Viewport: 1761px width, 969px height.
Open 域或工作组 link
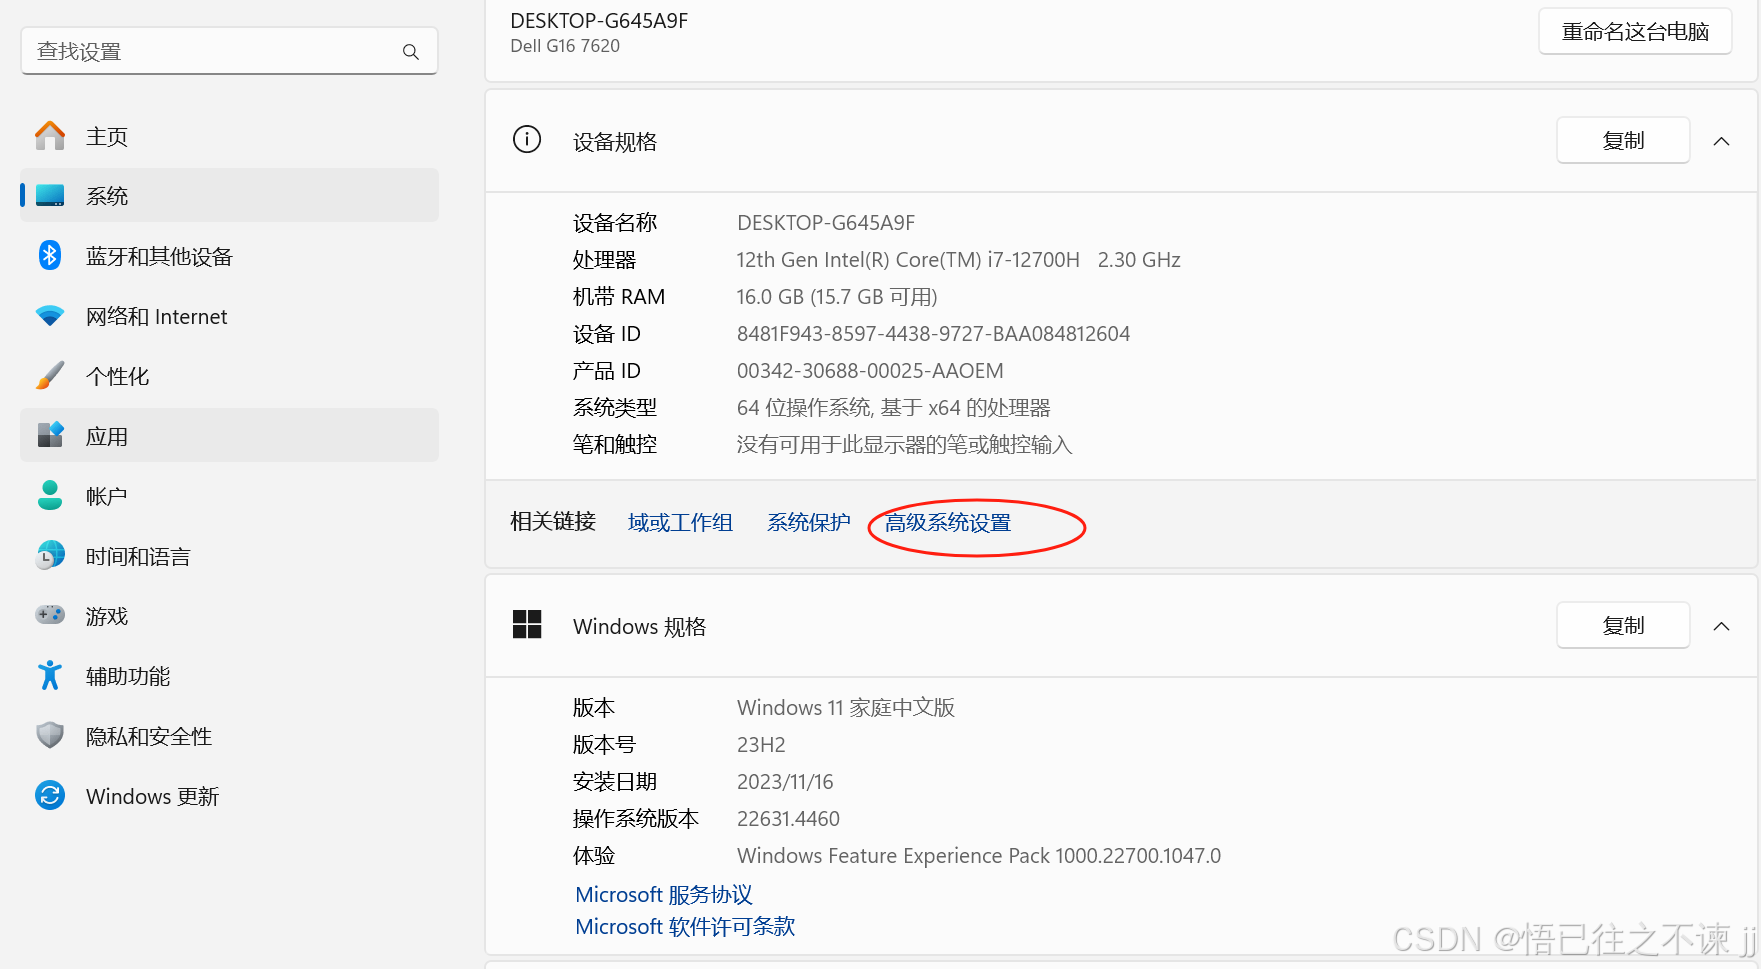tap(680, 523)
